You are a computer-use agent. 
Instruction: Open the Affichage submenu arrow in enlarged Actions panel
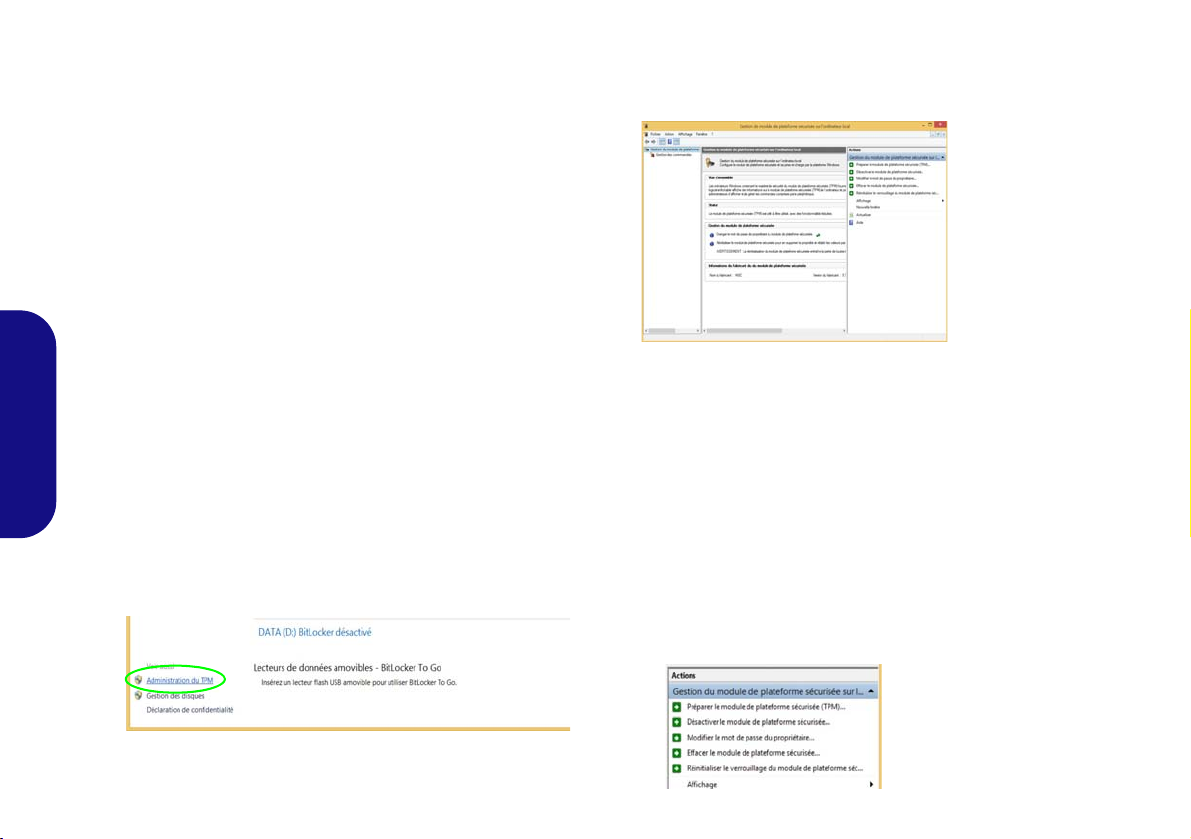point(871,784)
